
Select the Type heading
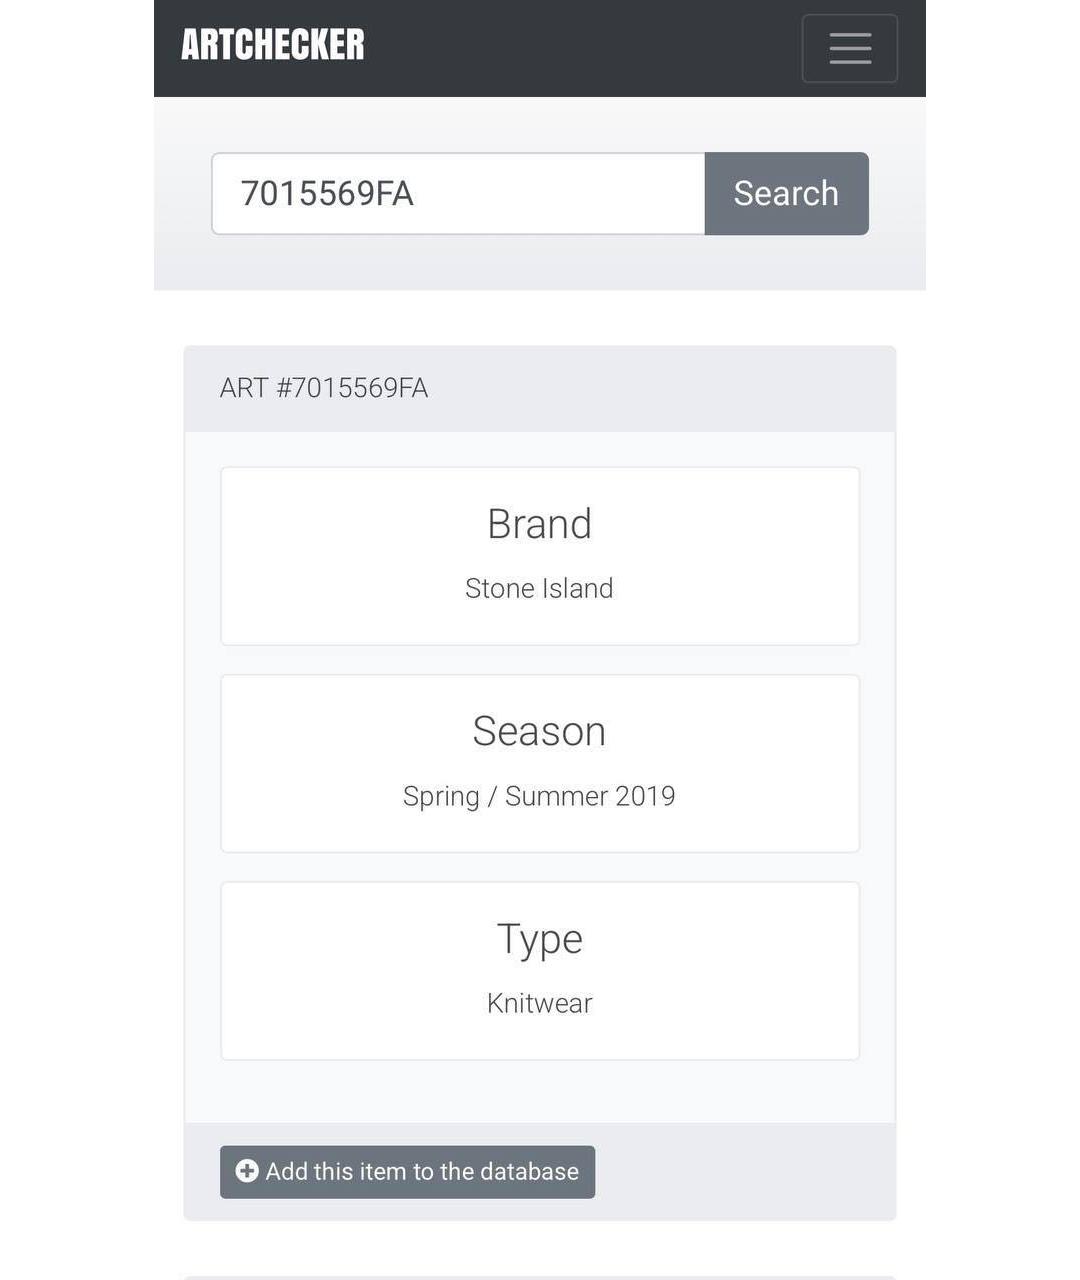pyautogui.click(x=539, y=939)
